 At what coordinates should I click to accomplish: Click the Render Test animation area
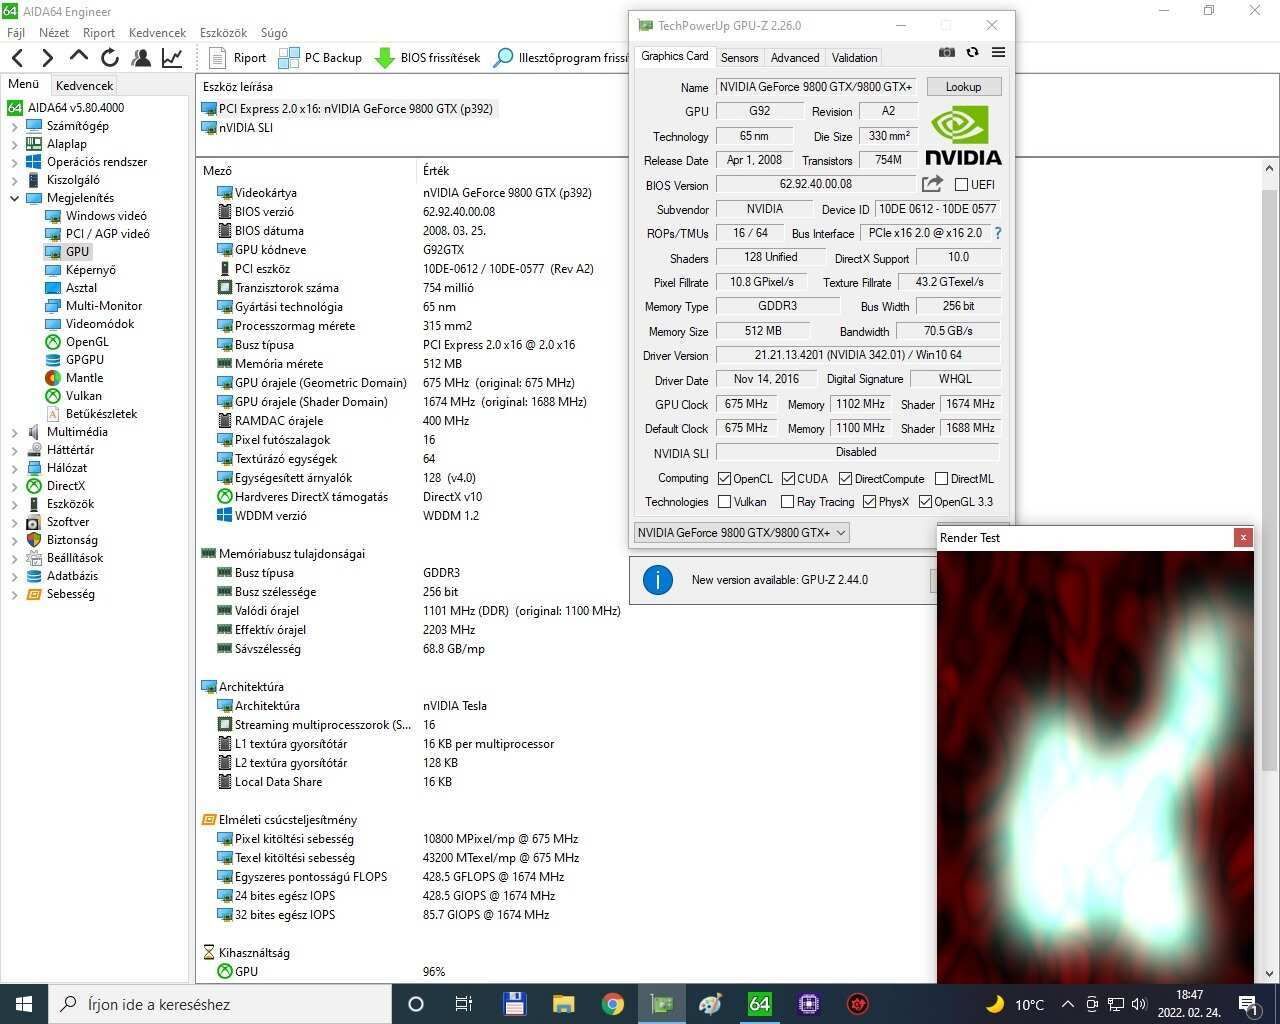[x=1095, y=766]
